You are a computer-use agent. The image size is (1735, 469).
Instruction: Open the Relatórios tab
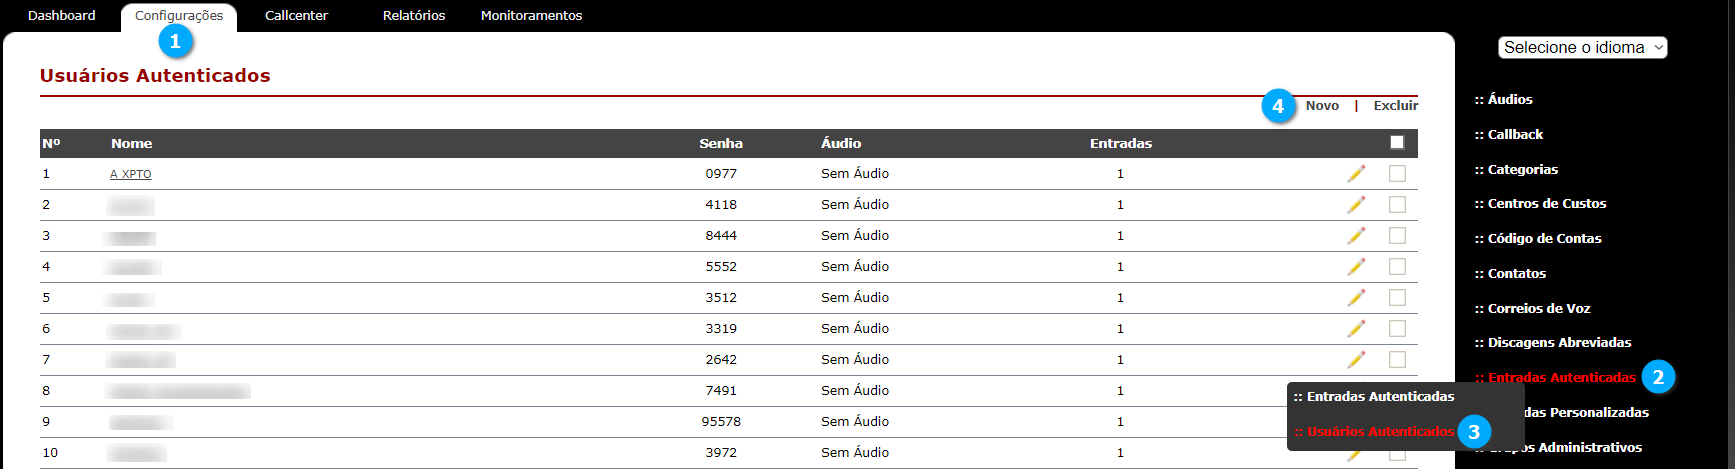[414, 16]
